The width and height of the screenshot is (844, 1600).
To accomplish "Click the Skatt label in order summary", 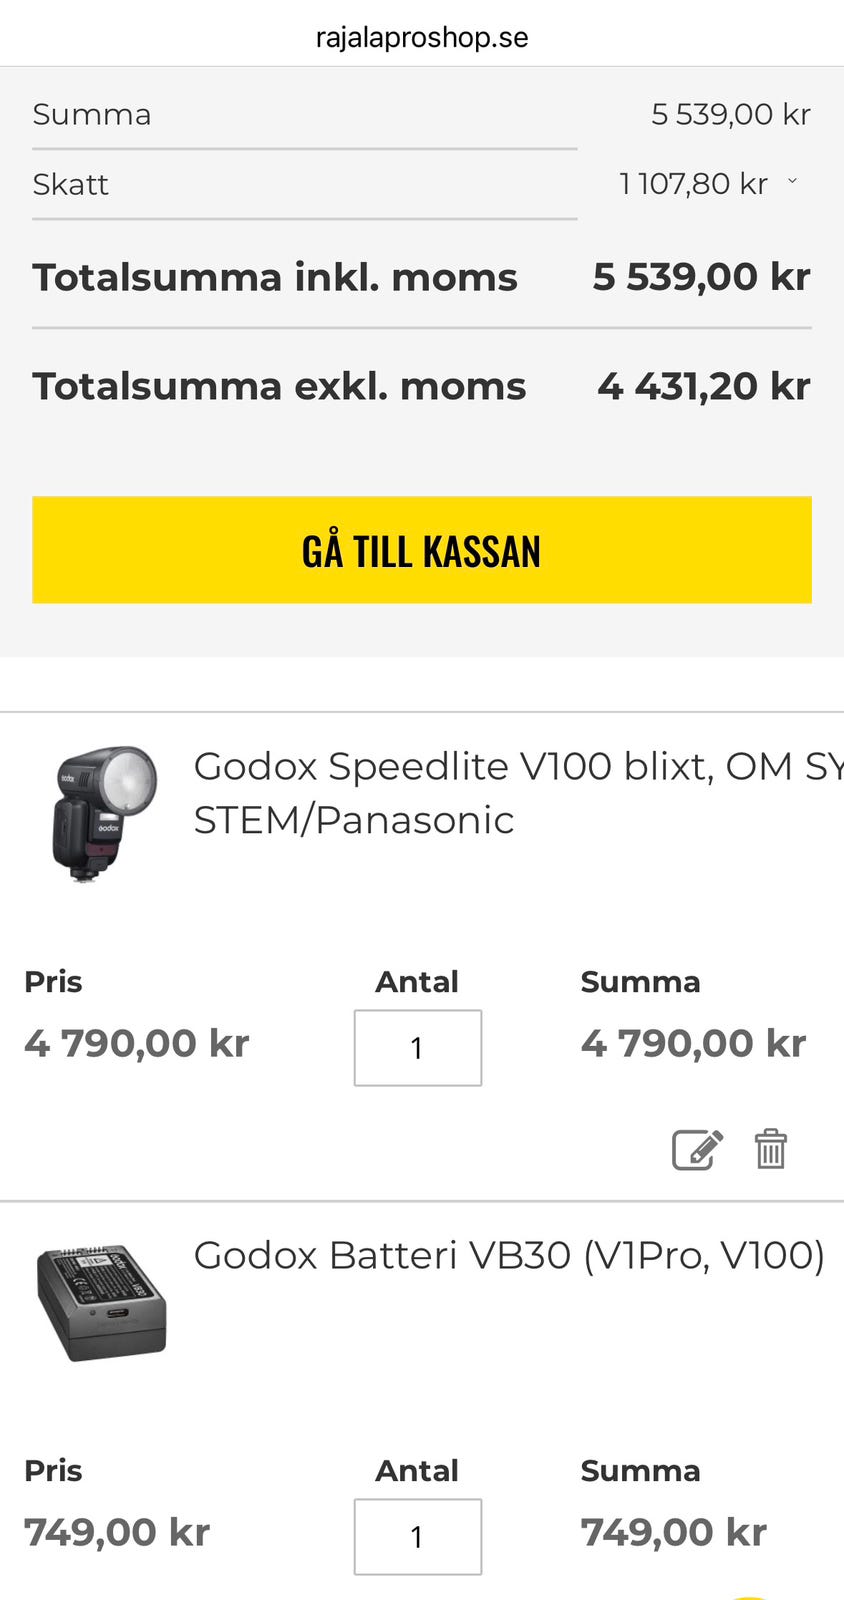I will pyautogui.click(x=70, y=185).
